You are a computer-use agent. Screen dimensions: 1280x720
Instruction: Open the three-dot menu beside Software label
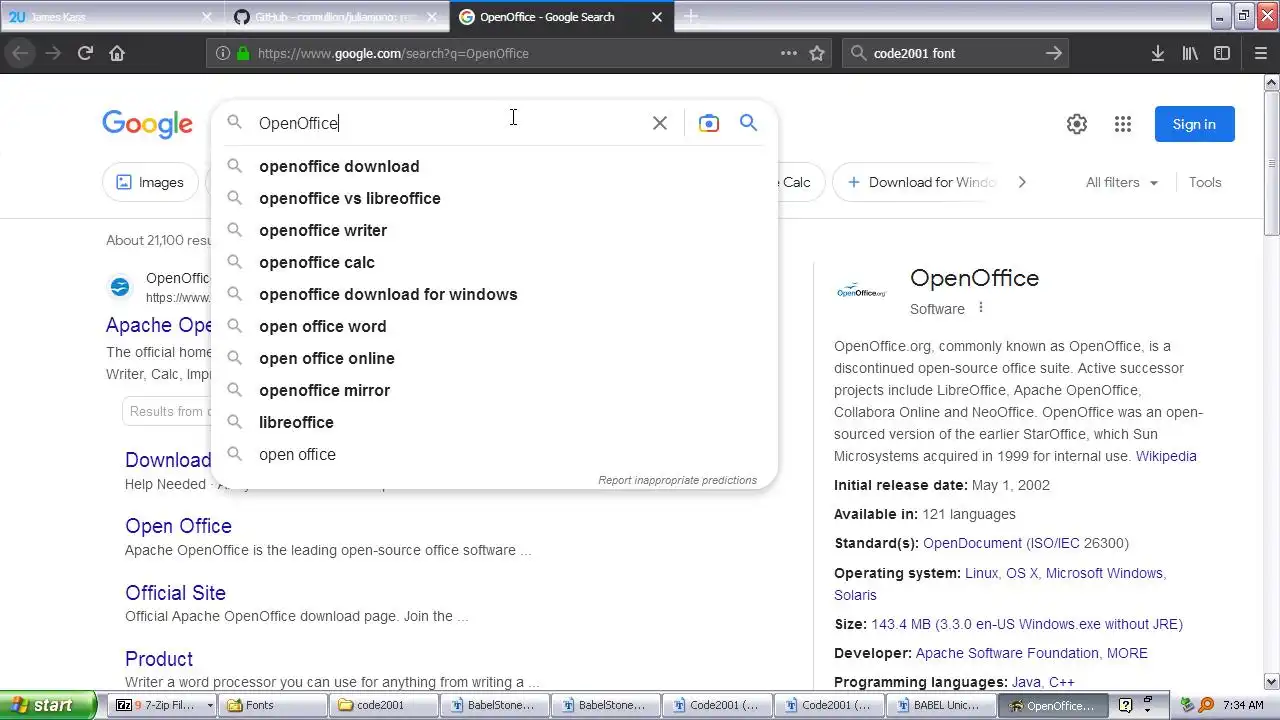pyautogui.click(x=981, y=308)
